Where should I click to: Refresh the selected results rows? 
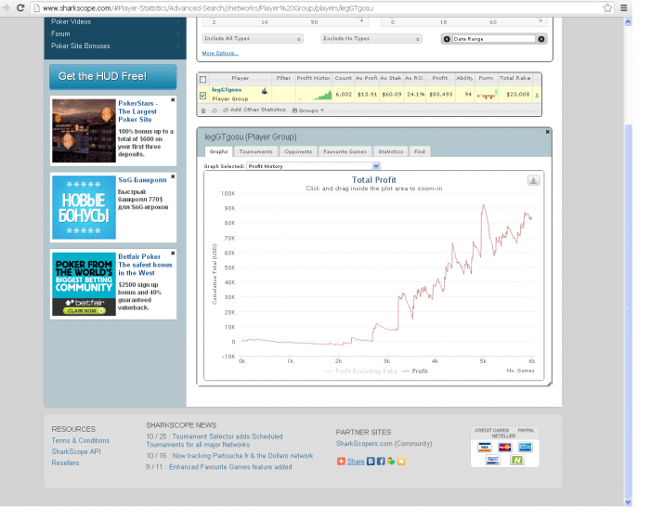[214, 110]
